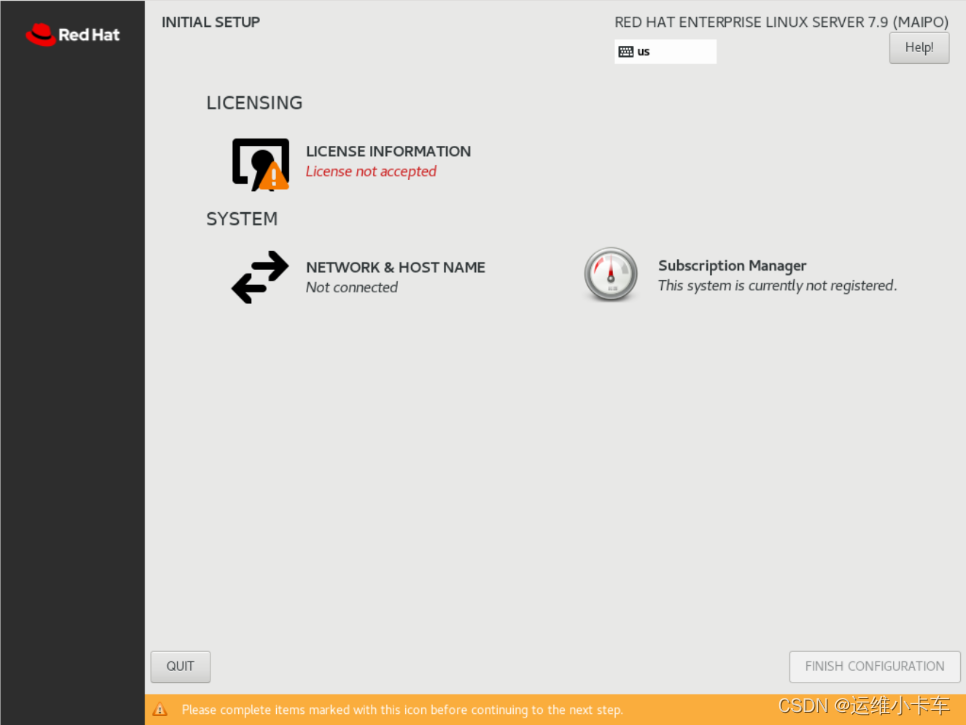Click the Network & Host Name arrows icon

click(260, 277)
